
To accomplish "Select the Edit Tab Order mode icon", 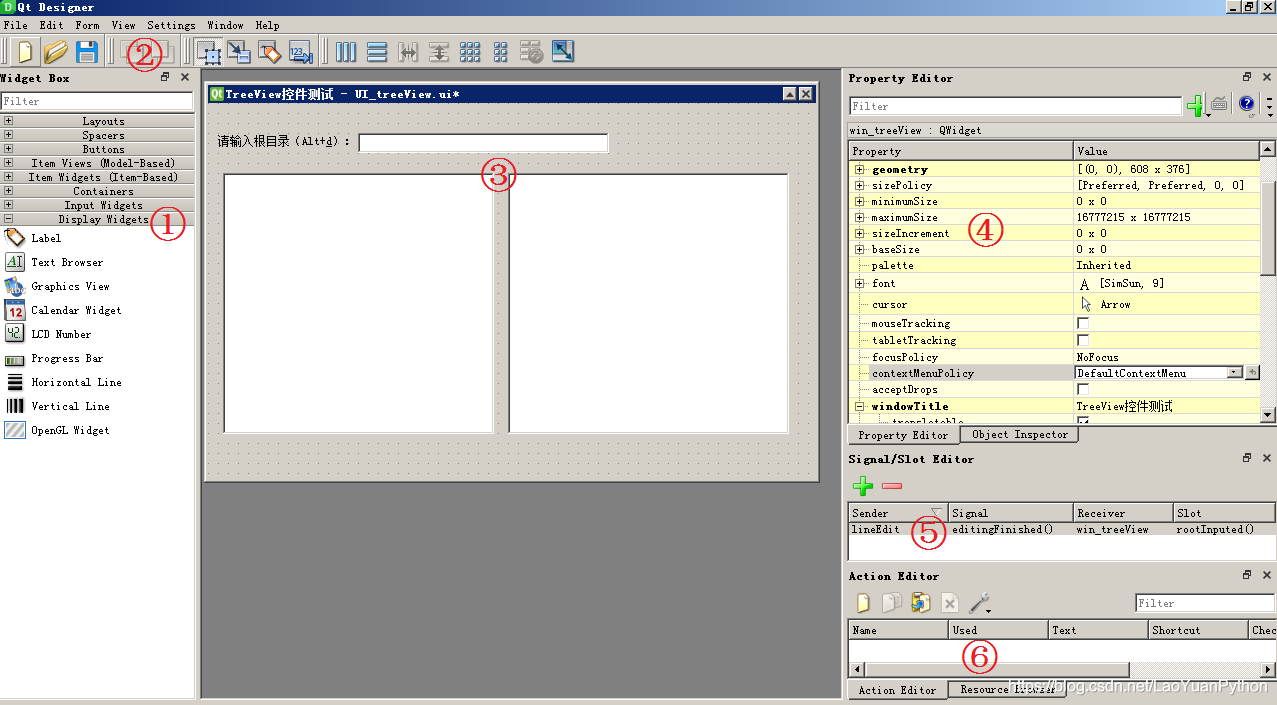I will [x=301, y=51].
